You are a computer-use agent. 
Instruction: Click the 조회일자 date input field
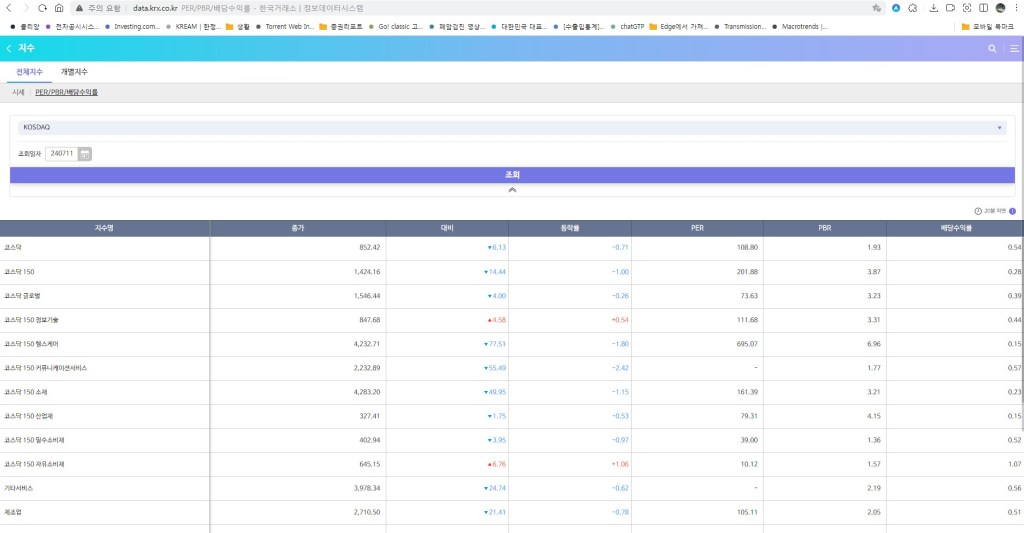click(x=61, y=154)
